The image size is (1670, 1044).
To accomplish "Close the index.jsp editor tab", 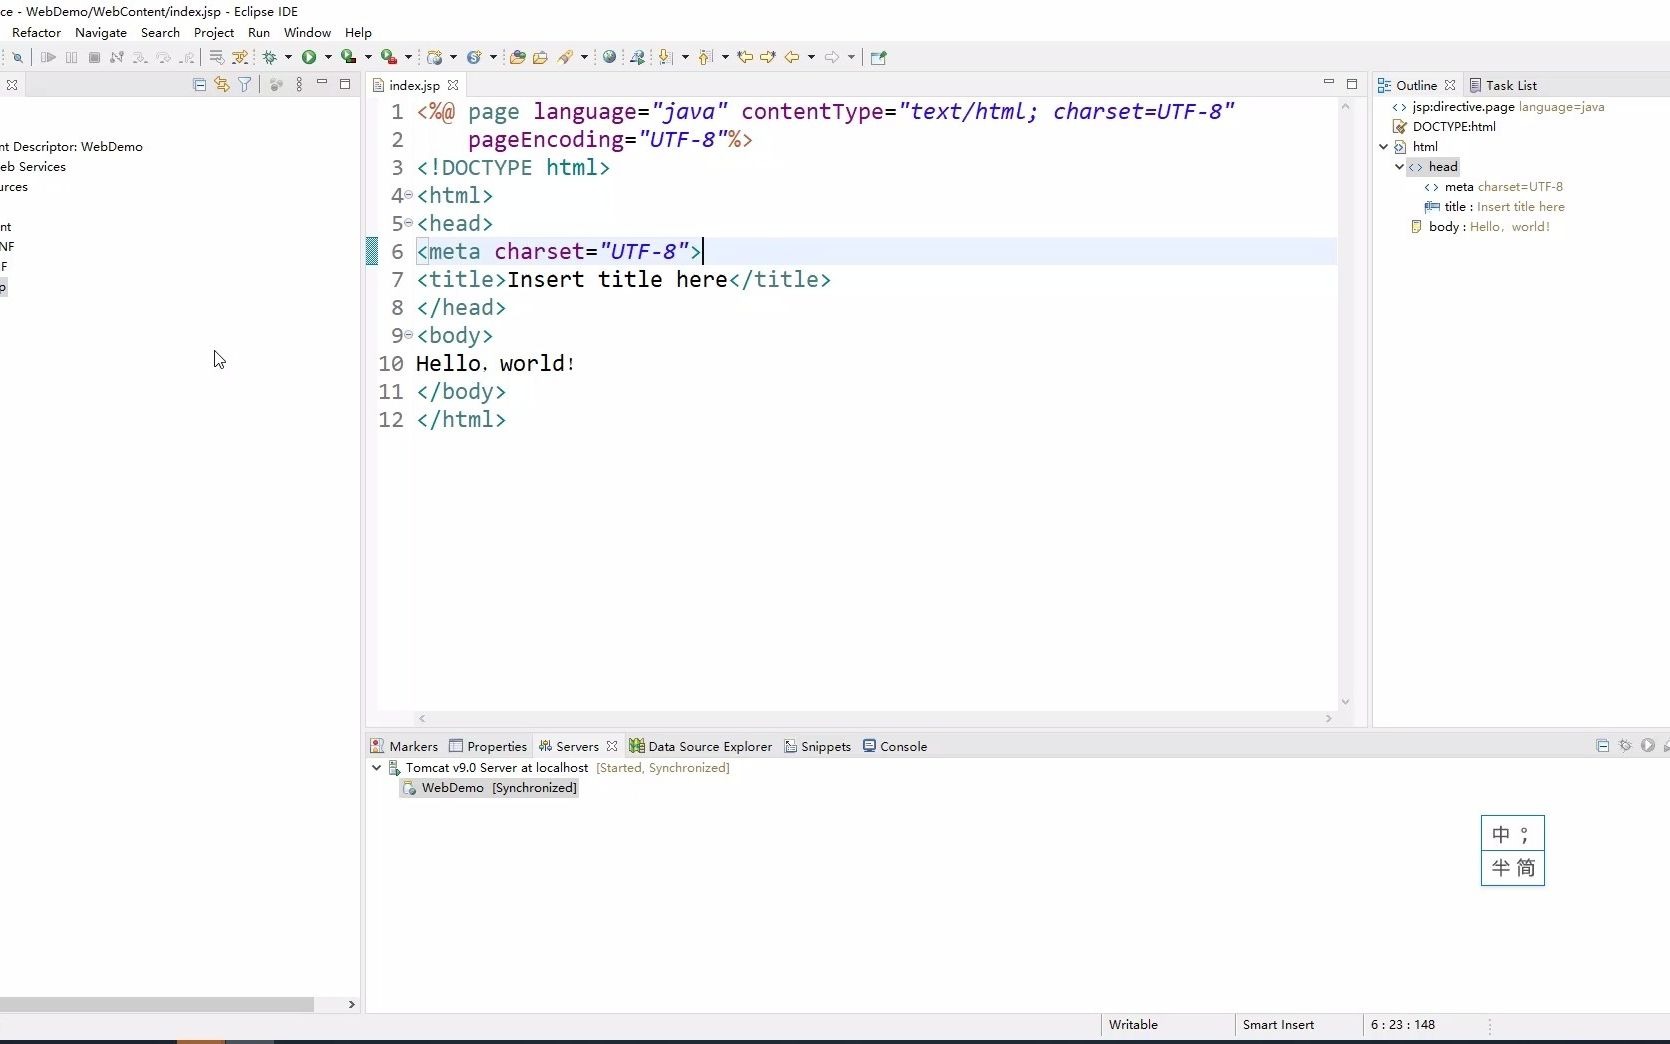I will click(453, 85).
